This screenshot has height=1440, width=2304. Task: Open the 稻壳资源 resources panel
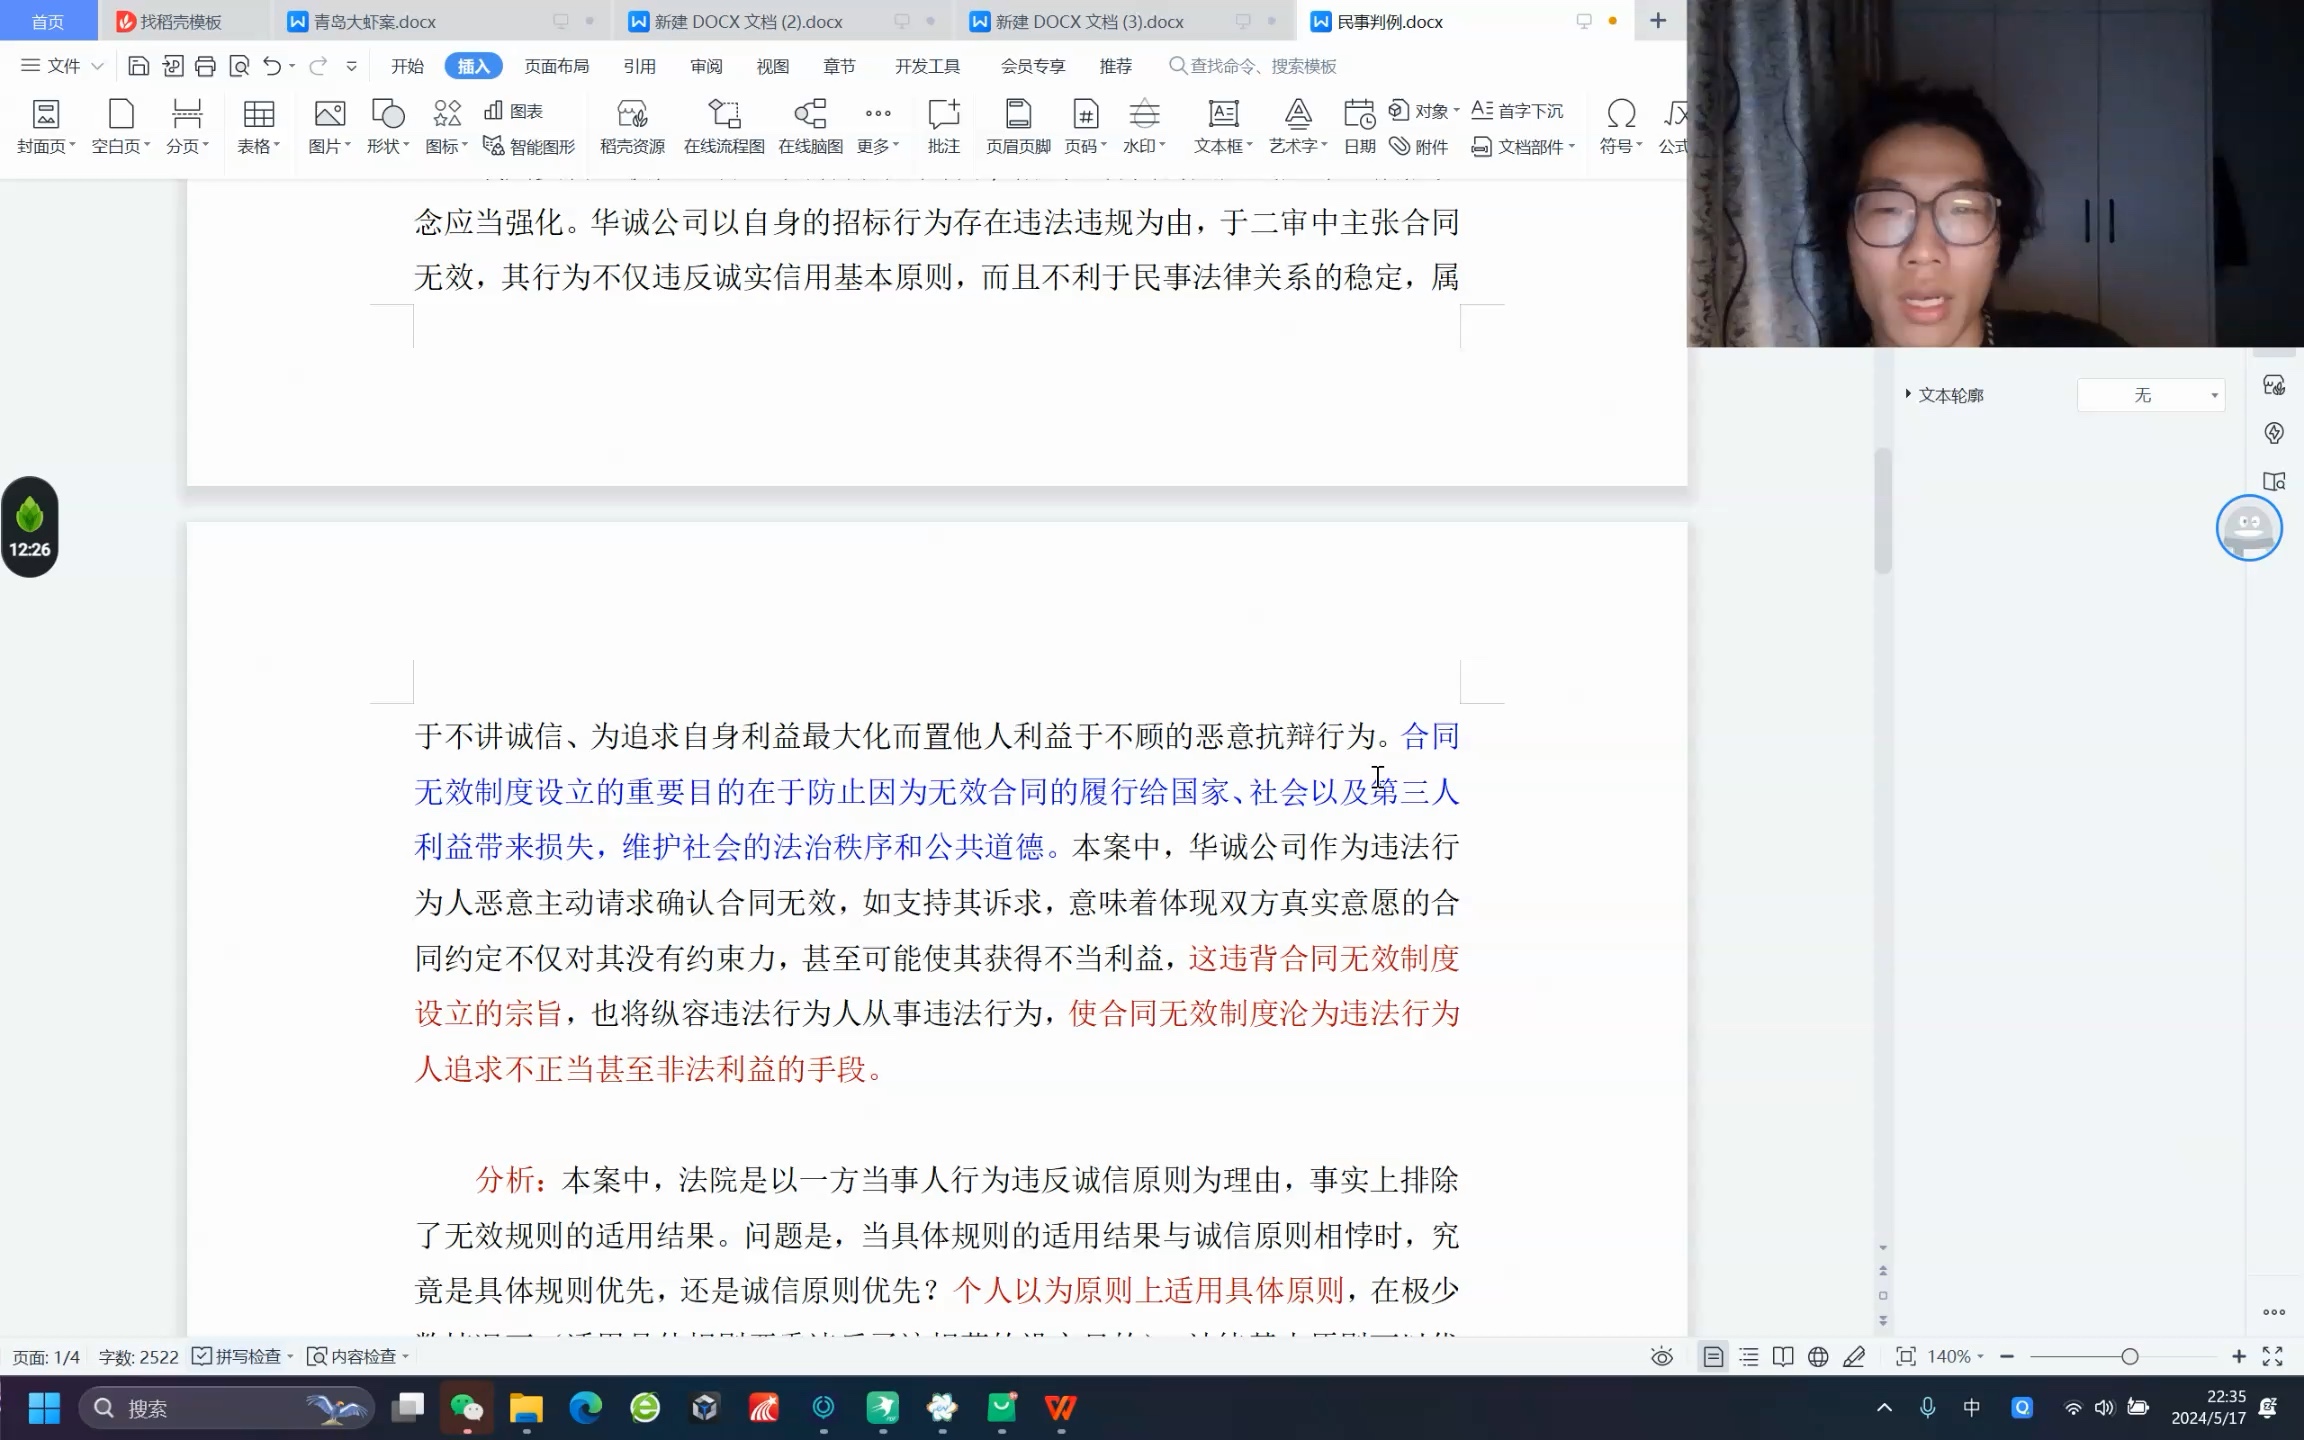(x=630, y=125)
